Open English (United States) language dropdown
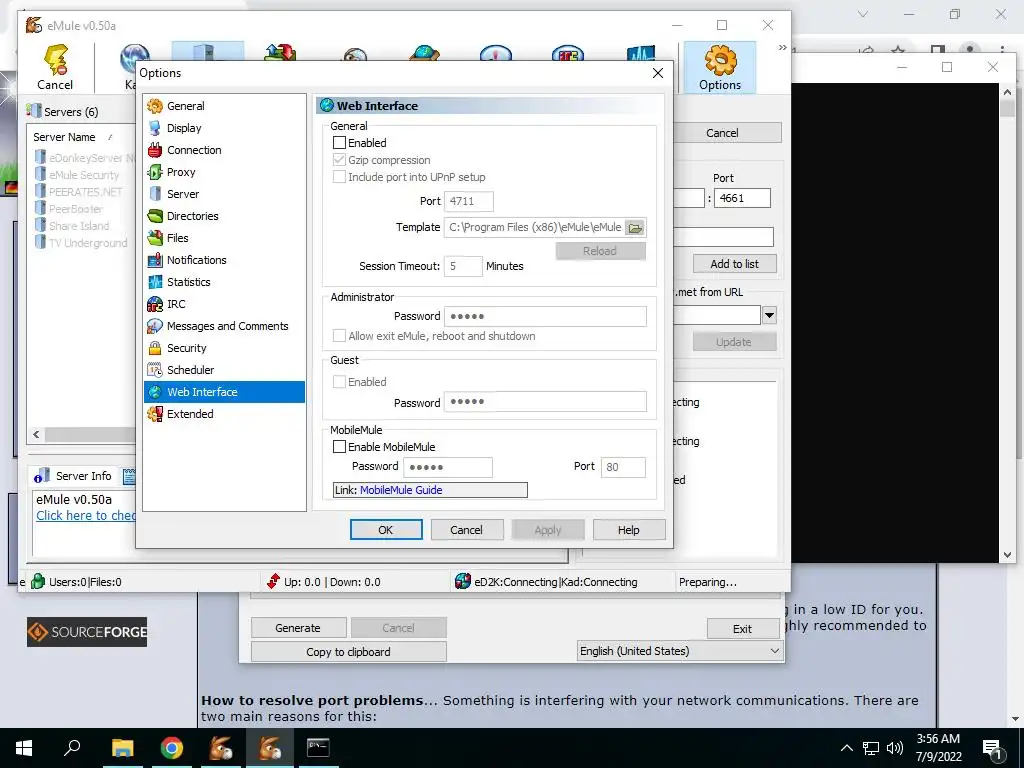Screen dimensions: 1024x768 680,651
